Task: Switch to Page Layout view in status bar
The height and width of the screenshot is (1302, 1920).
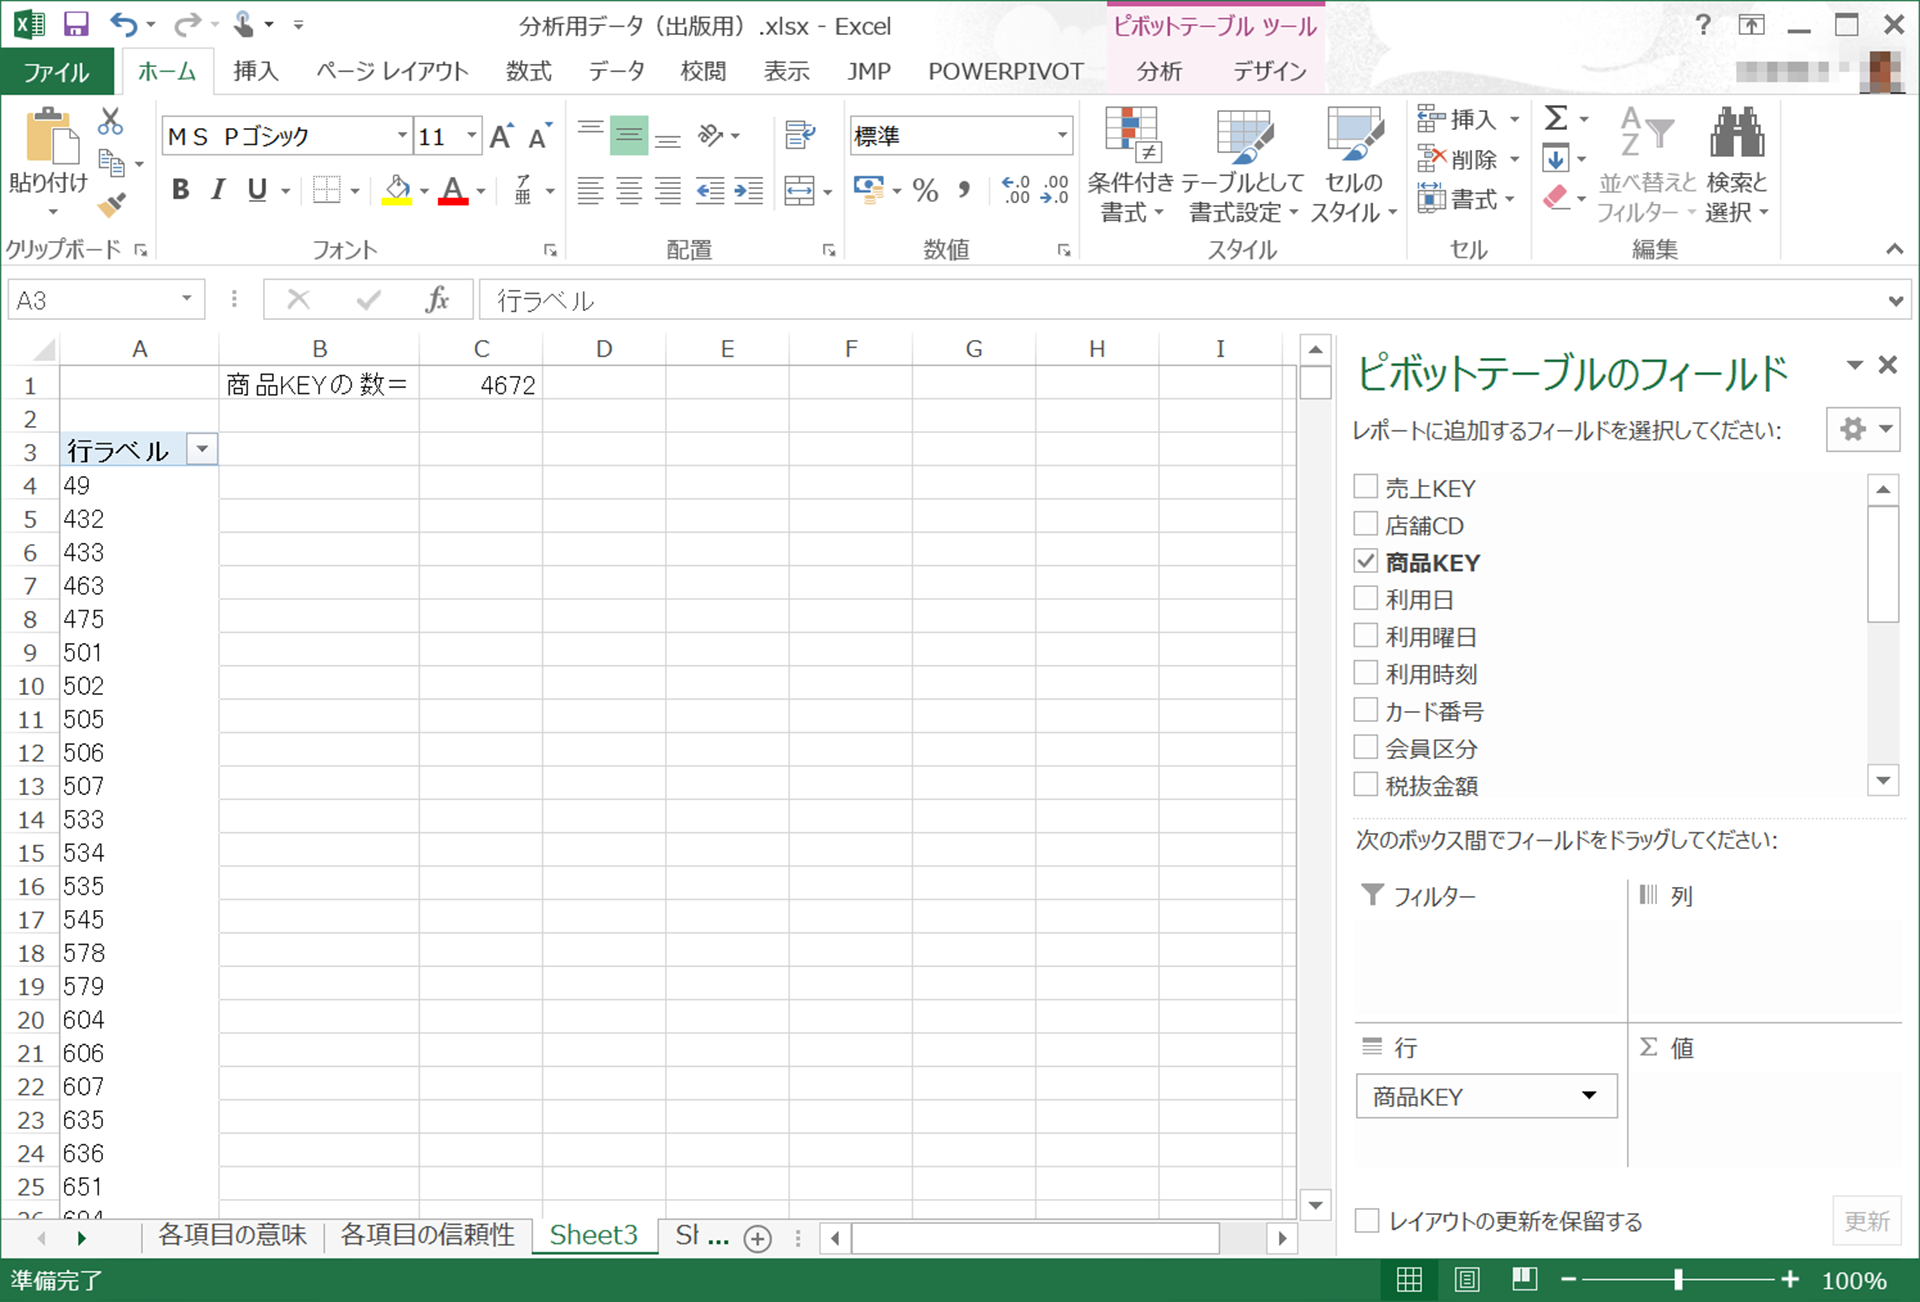Action: pos(1467,1280)
